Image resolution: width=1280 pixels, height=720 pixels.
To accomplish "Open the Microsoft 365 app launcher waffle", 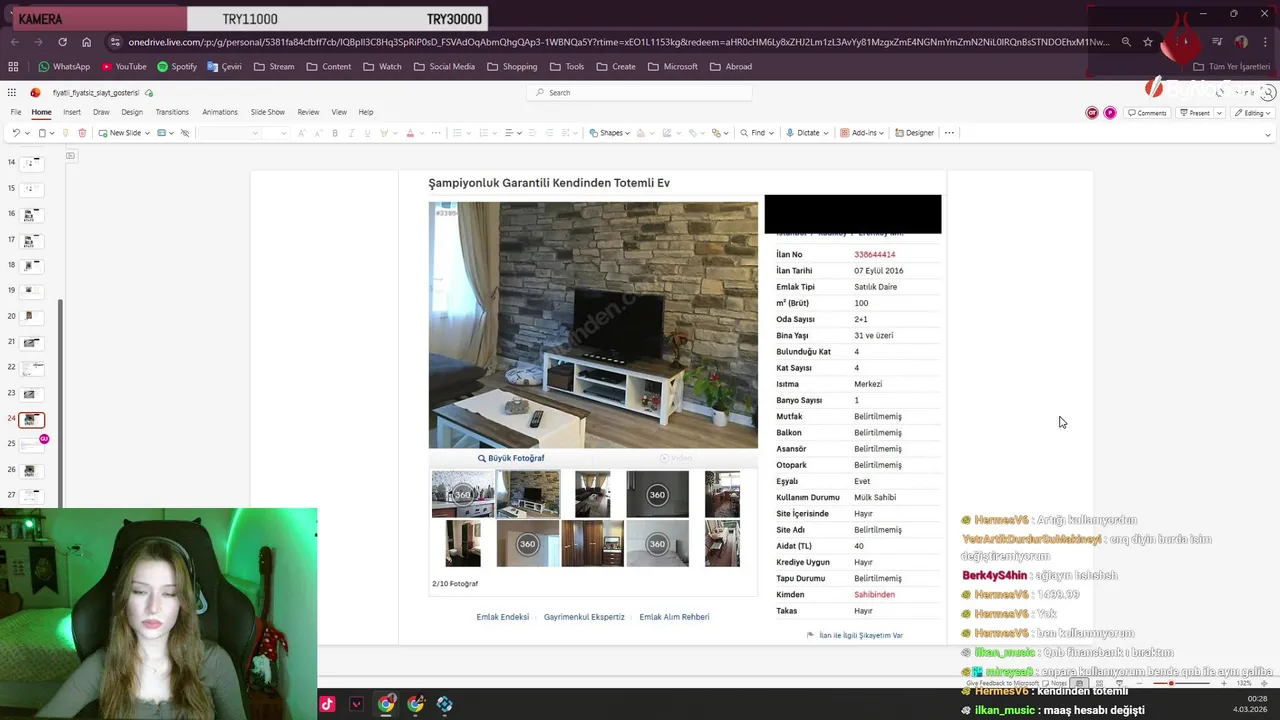I will tap(14, 92).
